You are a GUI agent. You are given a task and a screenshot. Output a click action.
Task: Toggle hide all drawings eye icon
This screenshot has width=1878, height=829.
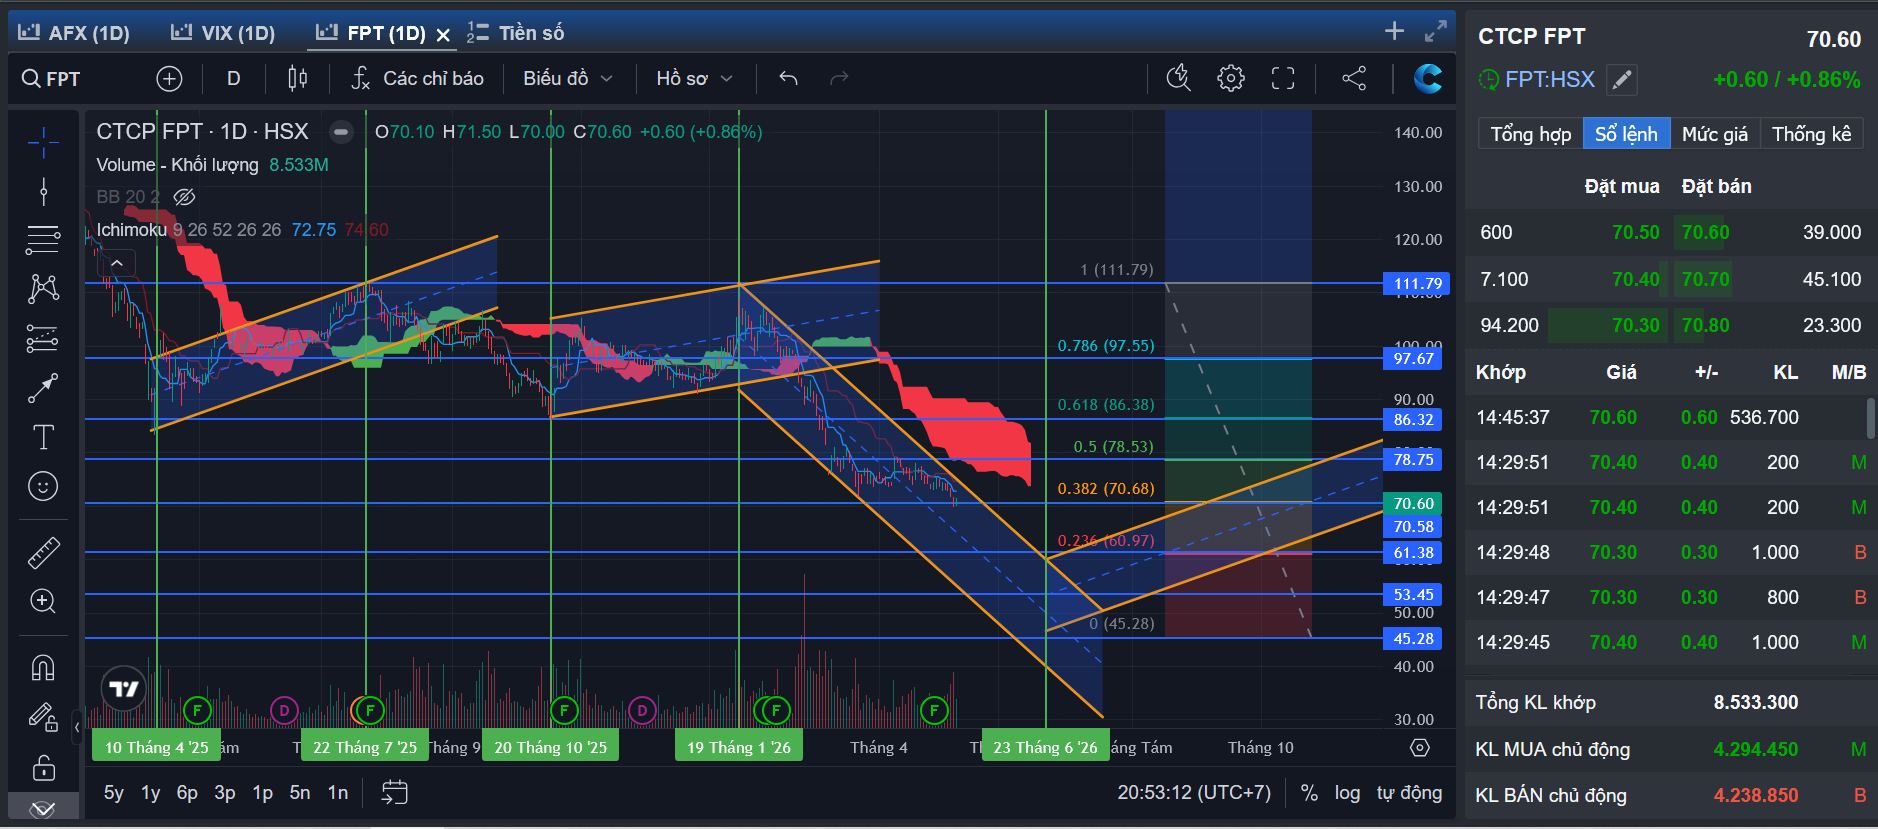tap(43, 808)
